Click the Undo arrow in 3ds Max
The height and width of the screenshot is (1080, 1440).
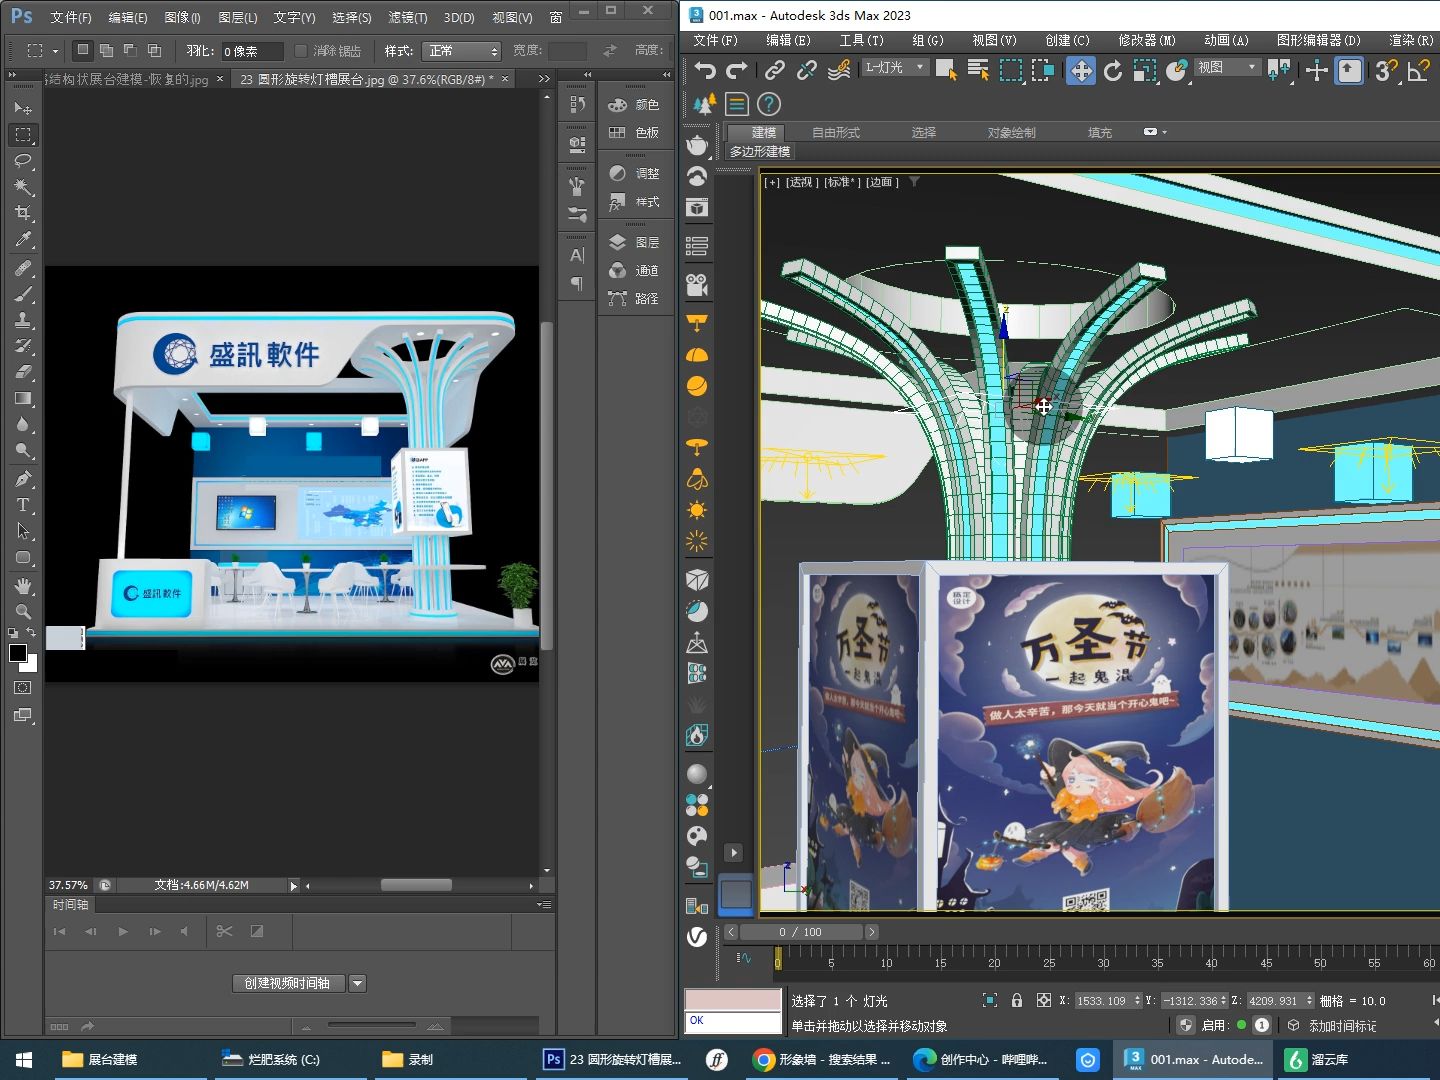(x=705, y=70)
